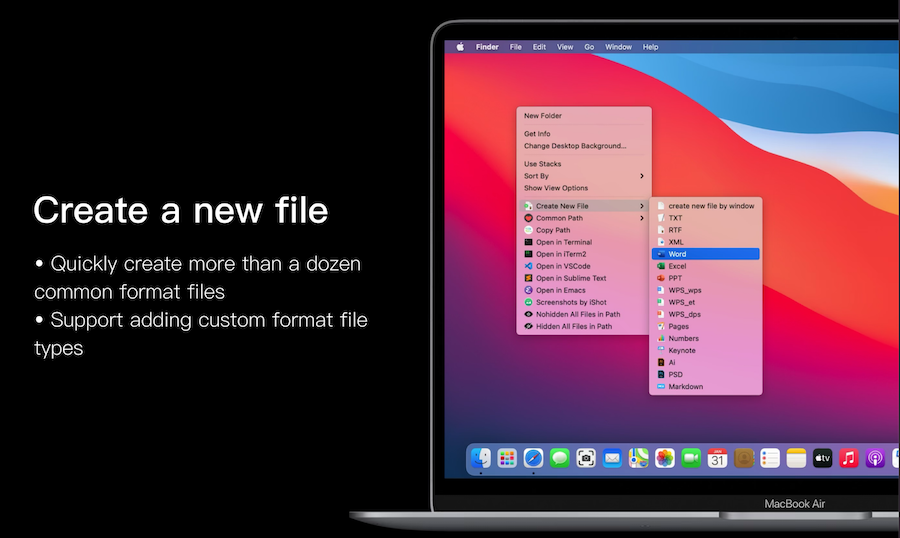Click Open in Terminal entry
Screen dimensions: 900x538
click(563, 242)
